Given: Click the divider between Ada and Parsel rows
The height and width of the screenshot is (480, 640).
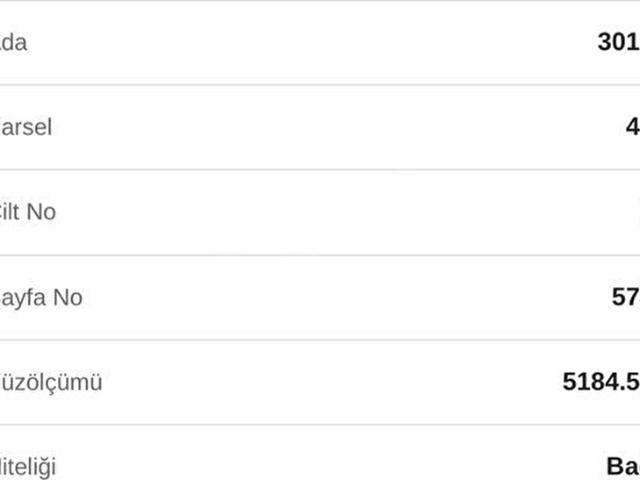Looking at the screenshot, I should pos(320,85).
